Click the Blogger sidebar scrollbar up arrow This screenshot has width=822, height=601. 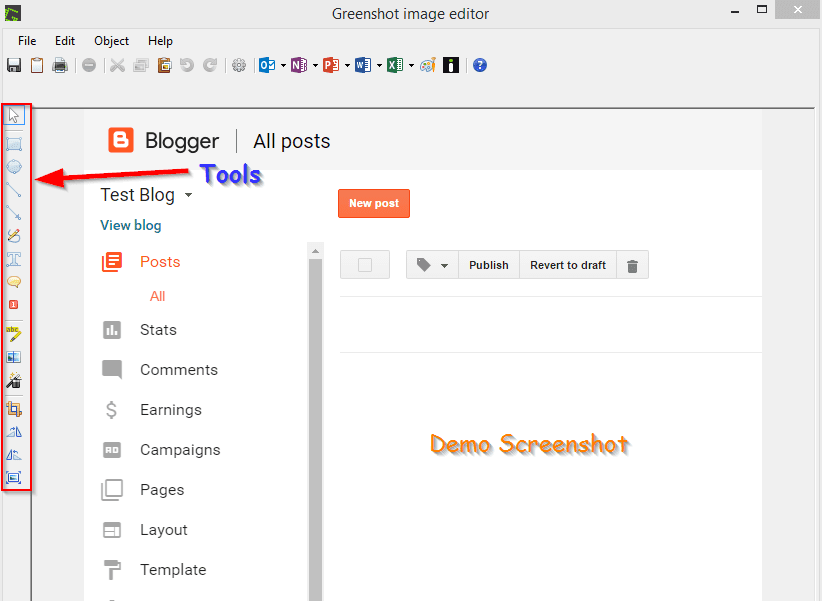click(x=316, y=251)
